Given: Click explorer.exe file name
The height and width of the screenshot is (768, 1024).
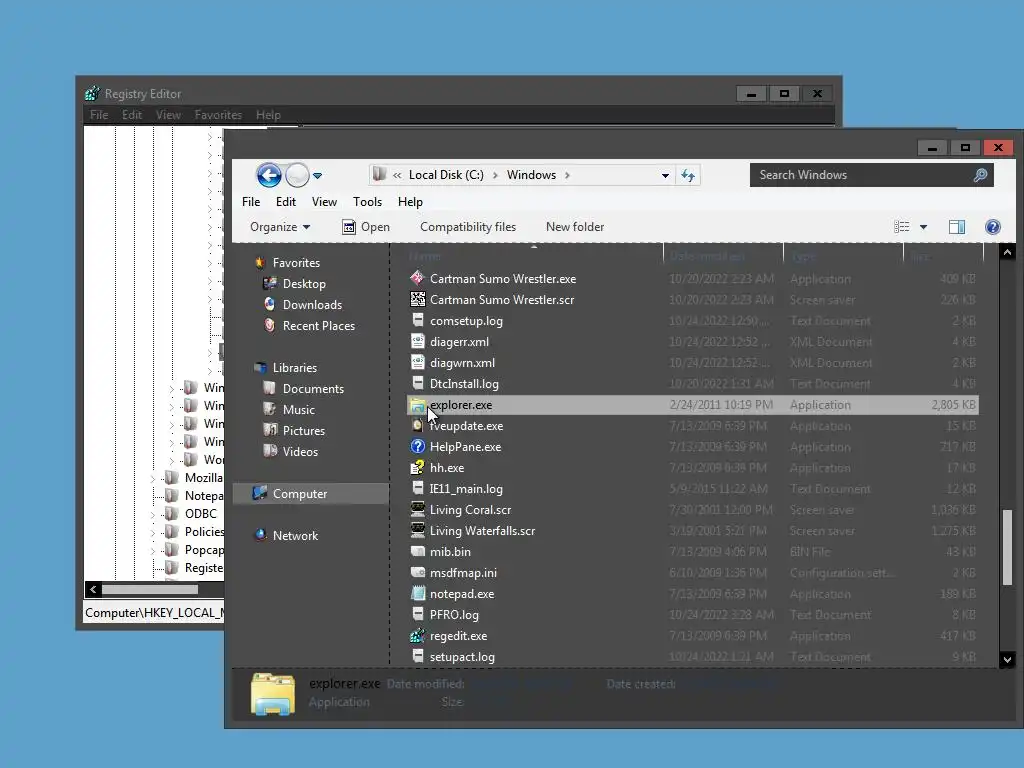Looking at the screenshot, I should (x=461, y=405).
